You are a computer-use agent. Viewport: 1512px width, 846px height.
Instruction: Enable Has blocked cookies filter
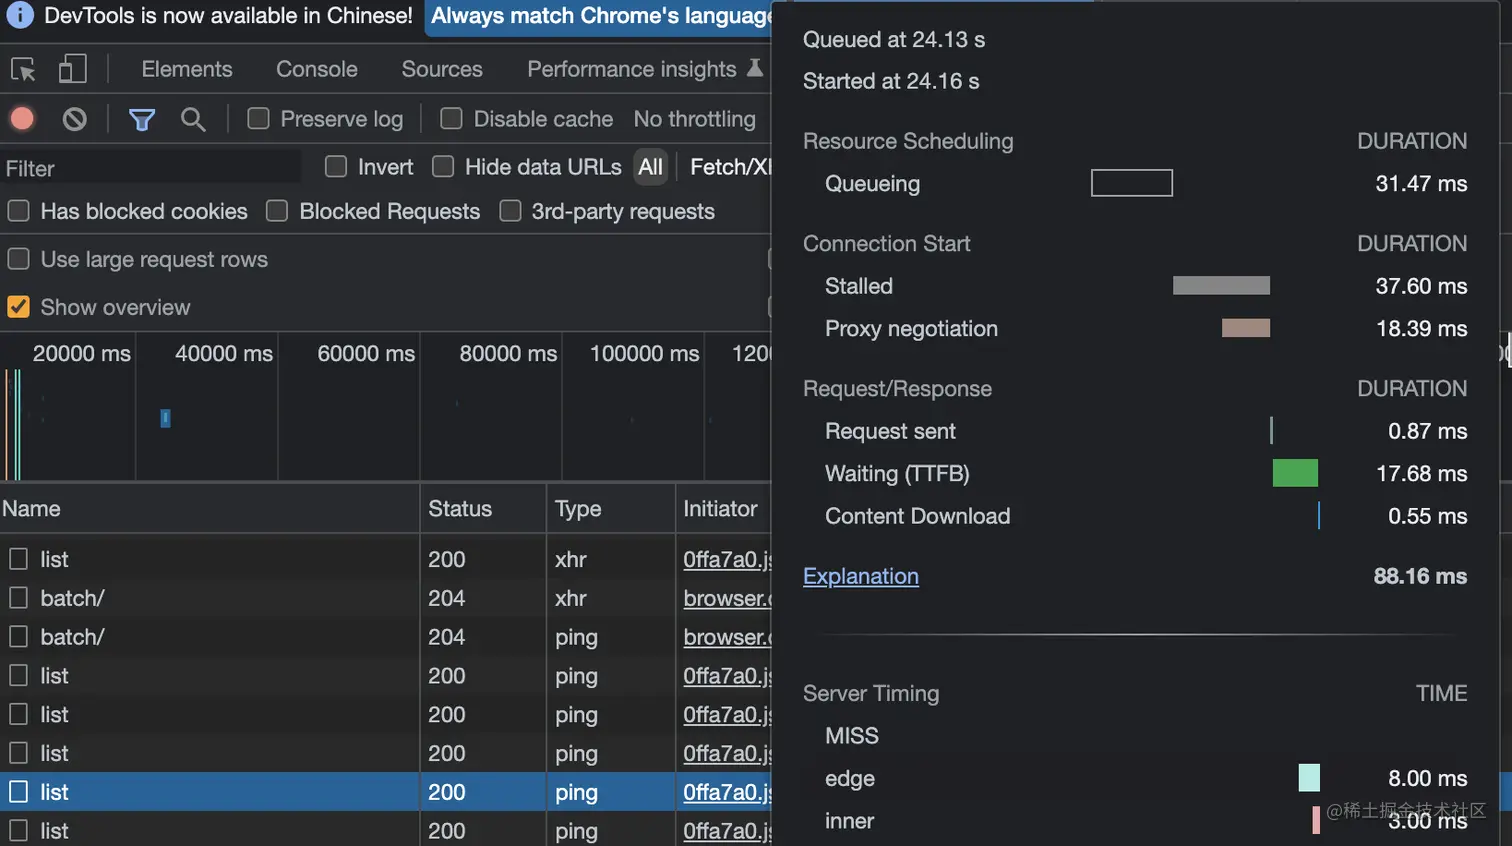(18, 211)
